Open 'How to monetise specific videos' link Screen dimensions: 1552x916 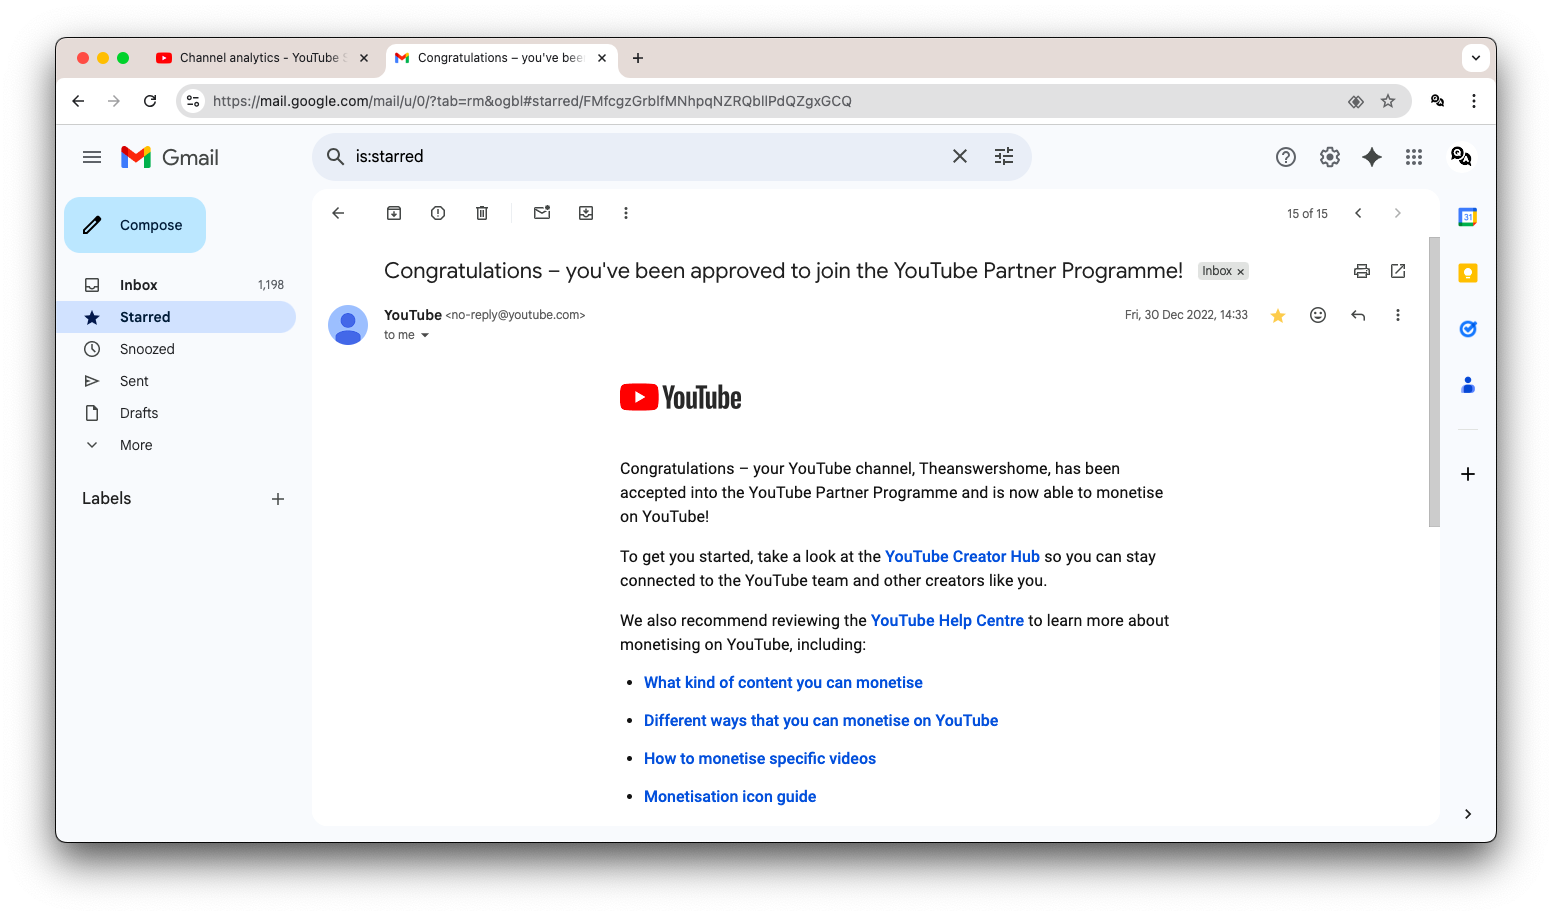pos(760,759)
